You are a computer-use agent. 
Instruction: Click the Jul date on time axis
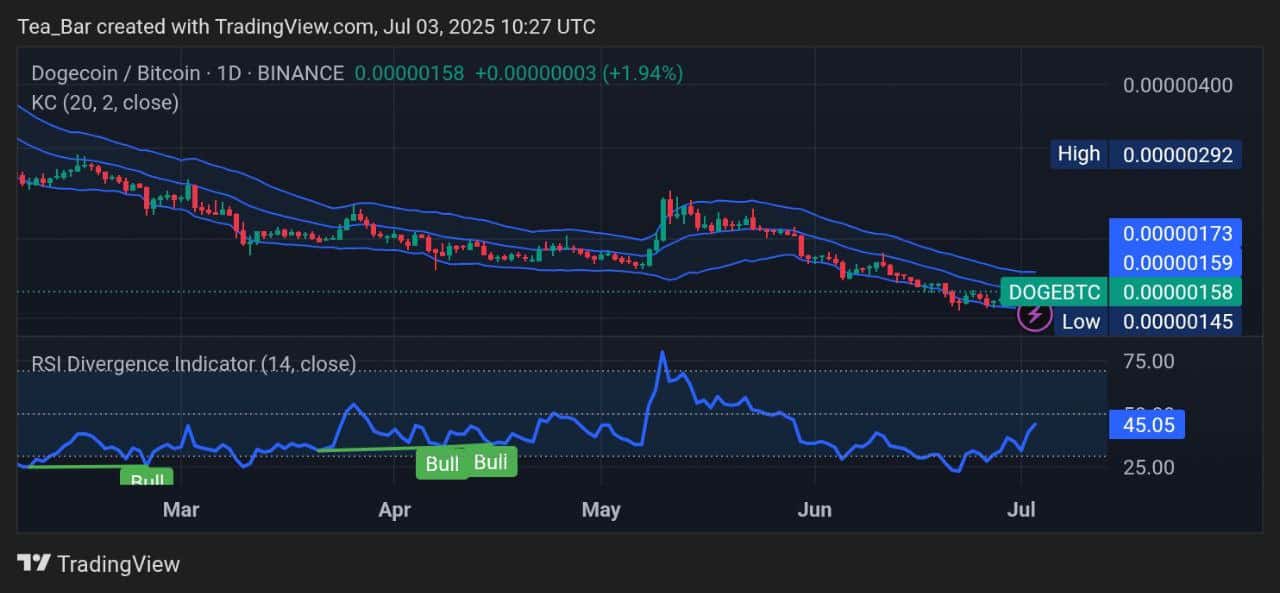1022,510
